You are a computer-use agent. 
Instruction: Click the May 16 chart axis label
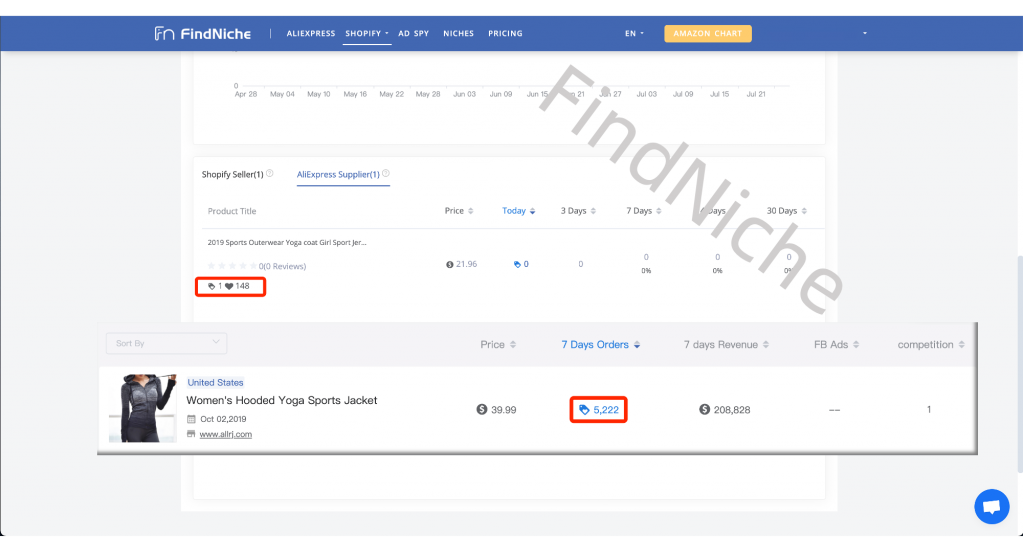(x=355, y=94)
